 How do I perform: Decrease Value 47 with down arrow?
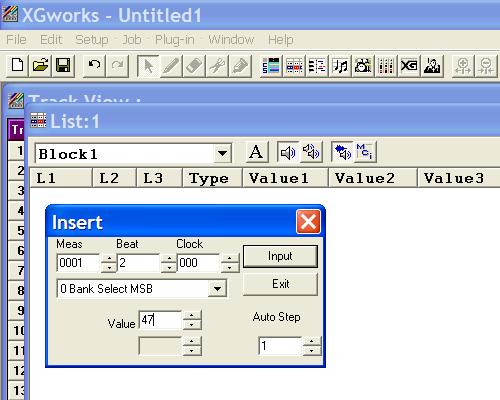pos(192,325)
